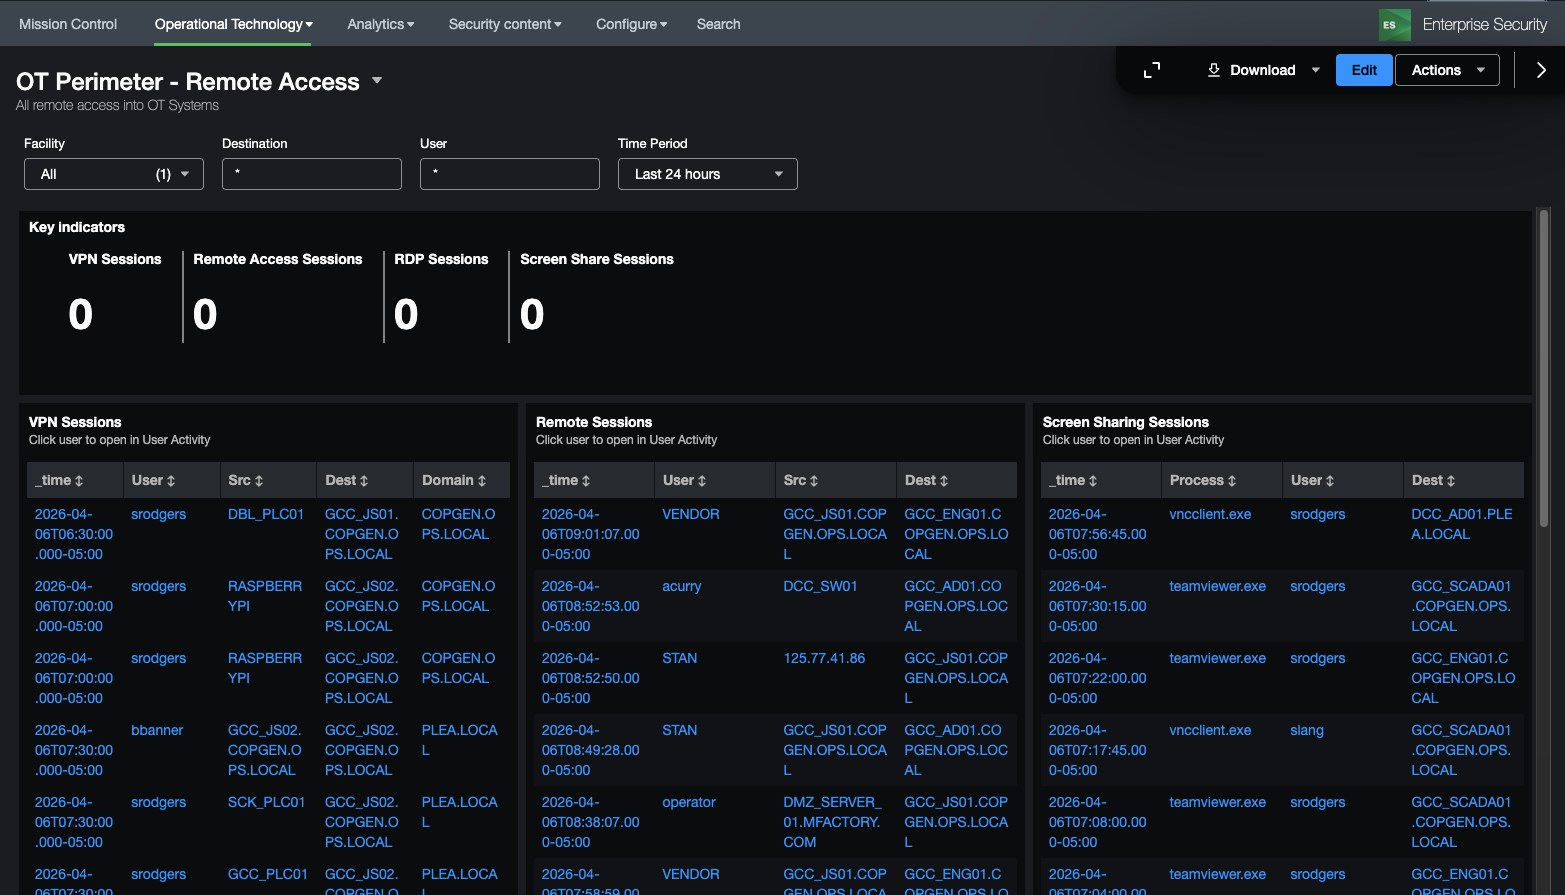Image resolution: width=1565 pixels, height=895 pixels.
Task: Open the Security content menu
Action: point(504,24)
